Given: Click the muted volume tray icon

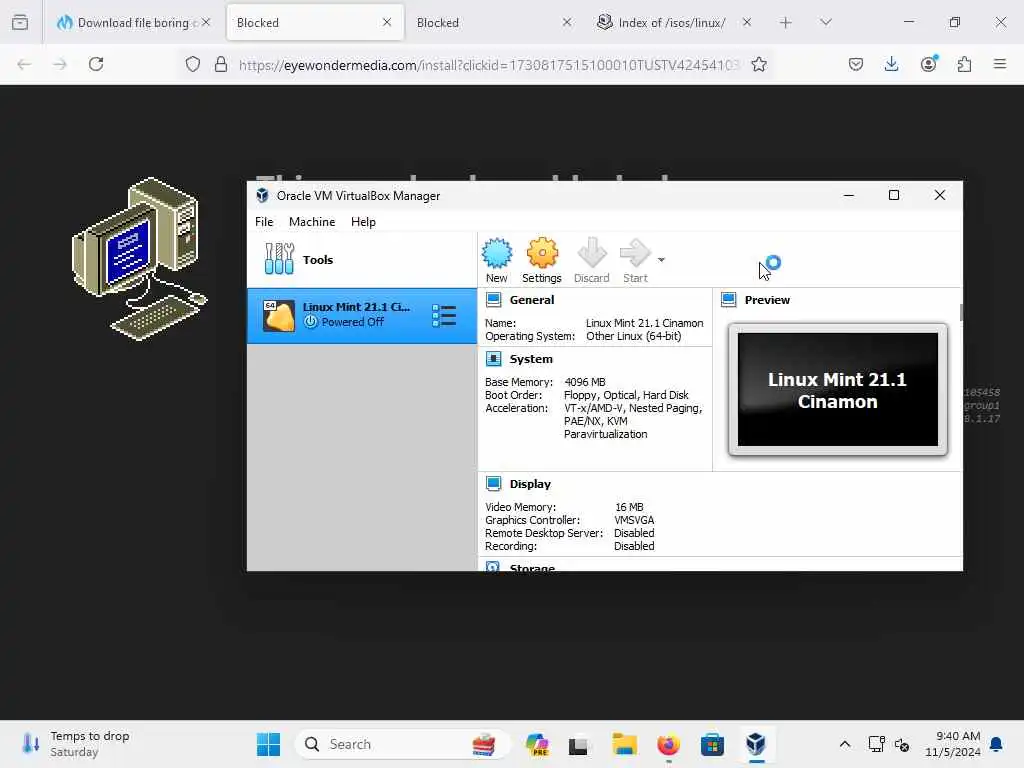Looking at the screenshot, I should click(903, 744).
